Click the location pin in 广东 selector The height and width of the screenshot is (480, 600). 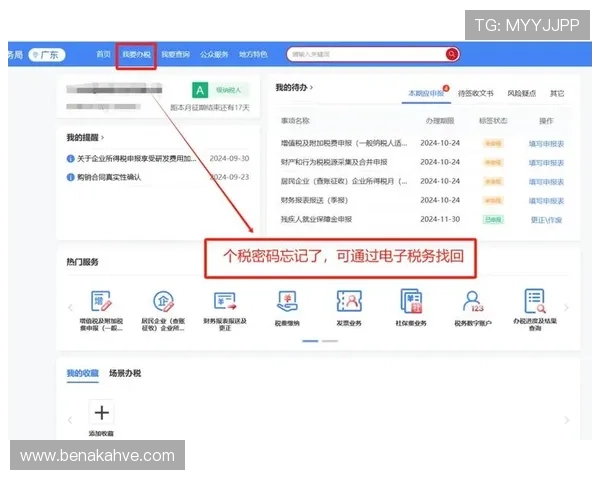pyautogui.click(x=36, y=55)
